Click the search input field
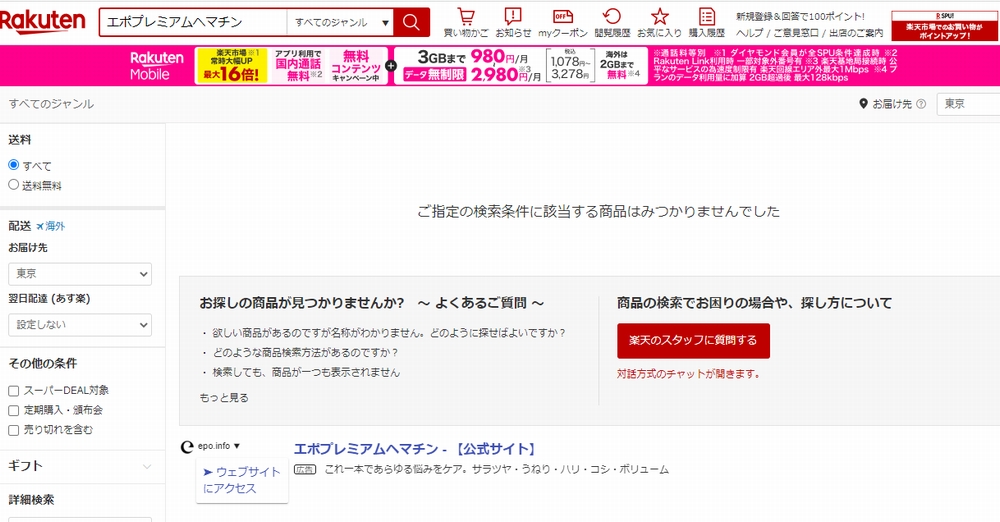1000x522 pixels. [193, 23]
